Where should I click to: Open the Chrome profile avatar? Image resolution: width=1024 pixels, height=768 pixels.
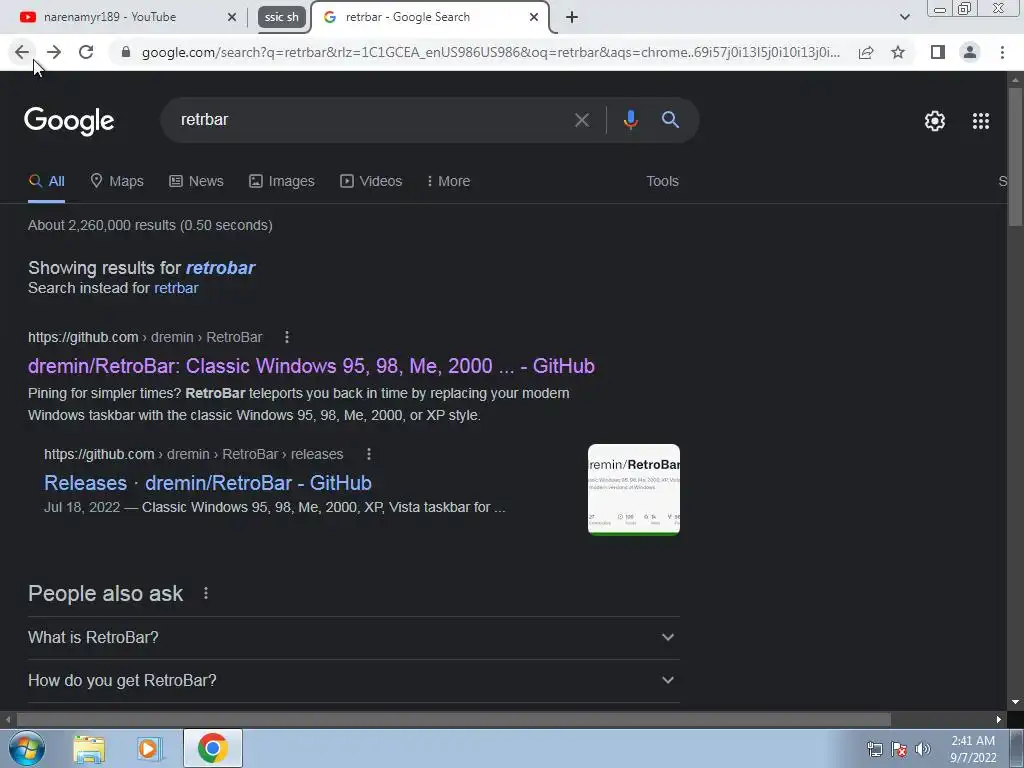[x=970, y=52]
